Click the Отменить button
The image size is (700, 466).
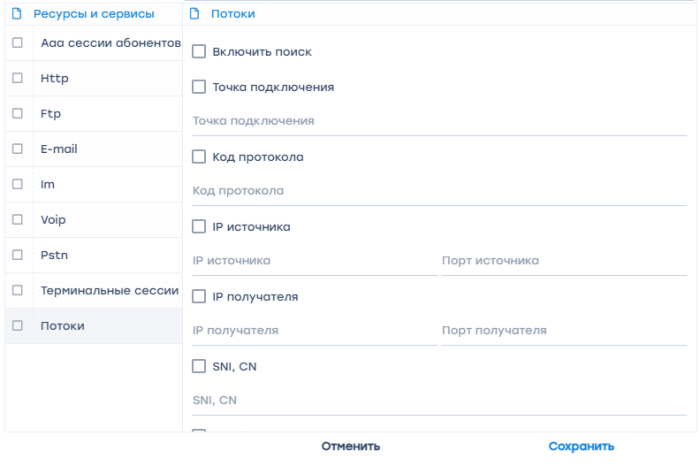[x=350, y=446]
